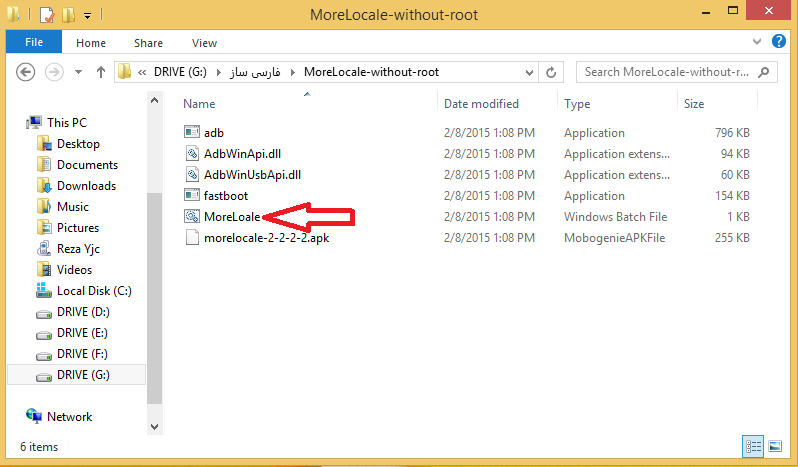
Task: Switch to the Home ribbon tab
Action: pyautogui.click(x=91, y=43)
